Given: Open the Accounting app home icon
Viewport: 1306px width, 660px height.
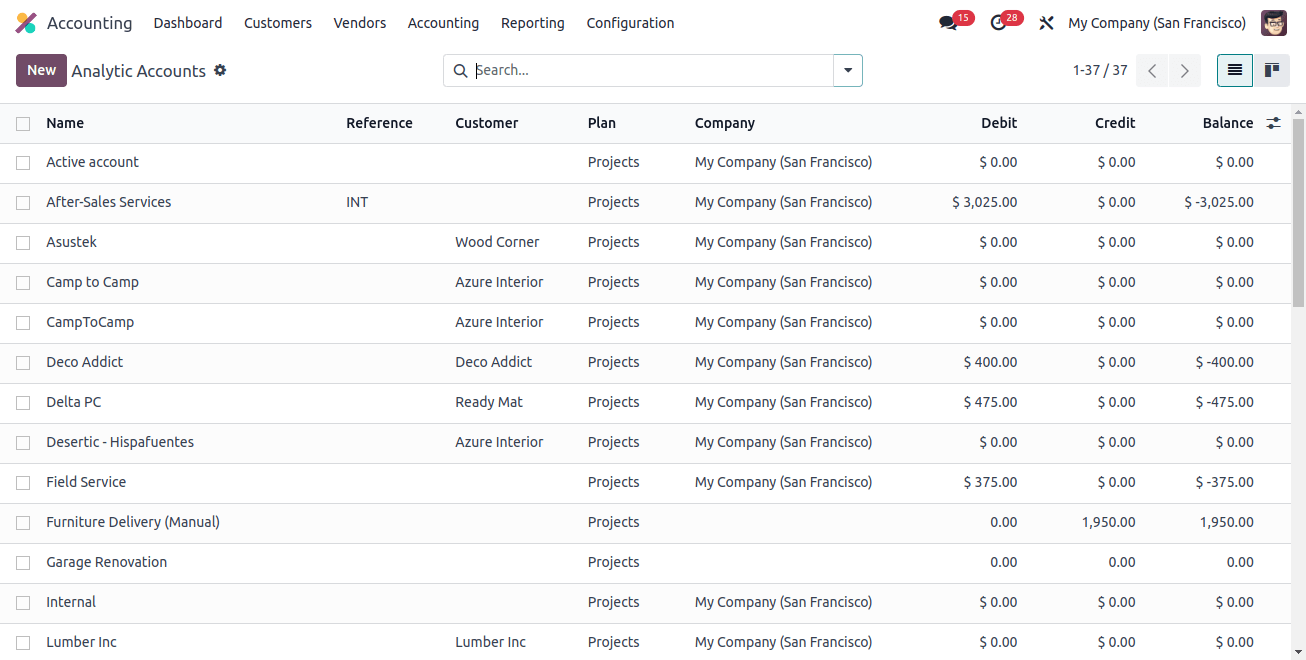Looking at the screenshot, I should (x=26, y=23).
